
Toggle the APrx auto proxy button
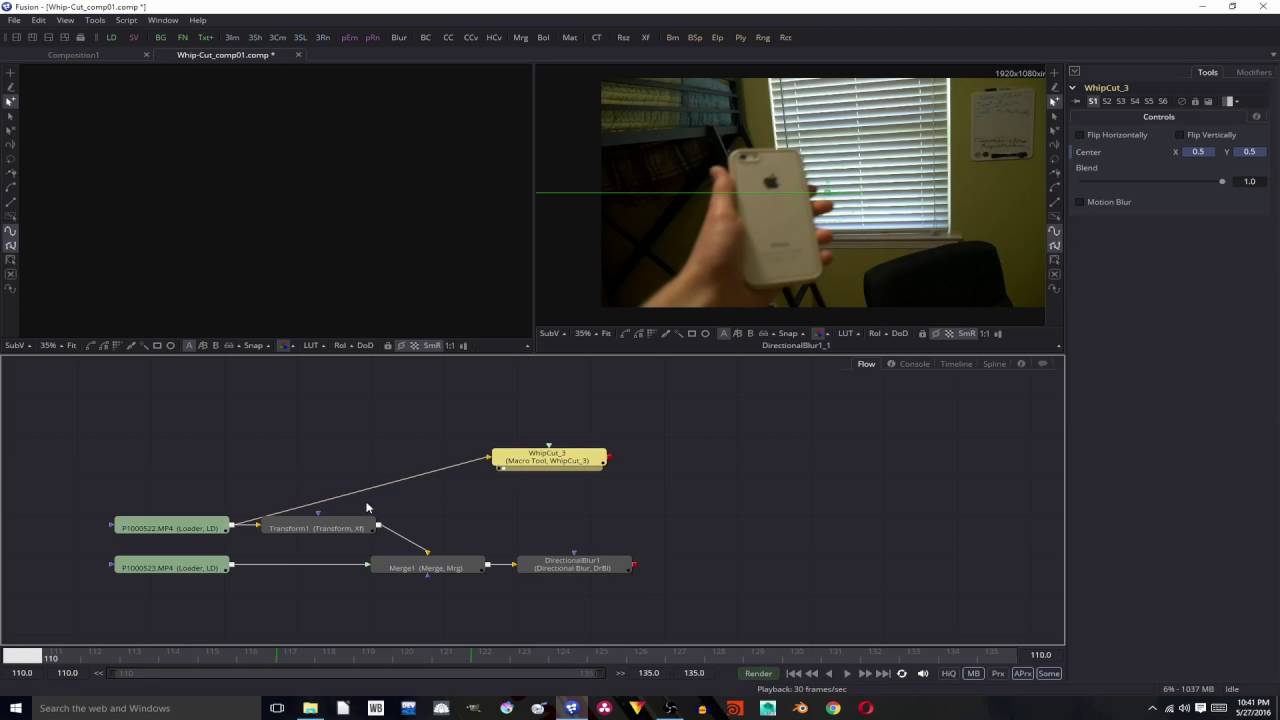[1023, 674]
